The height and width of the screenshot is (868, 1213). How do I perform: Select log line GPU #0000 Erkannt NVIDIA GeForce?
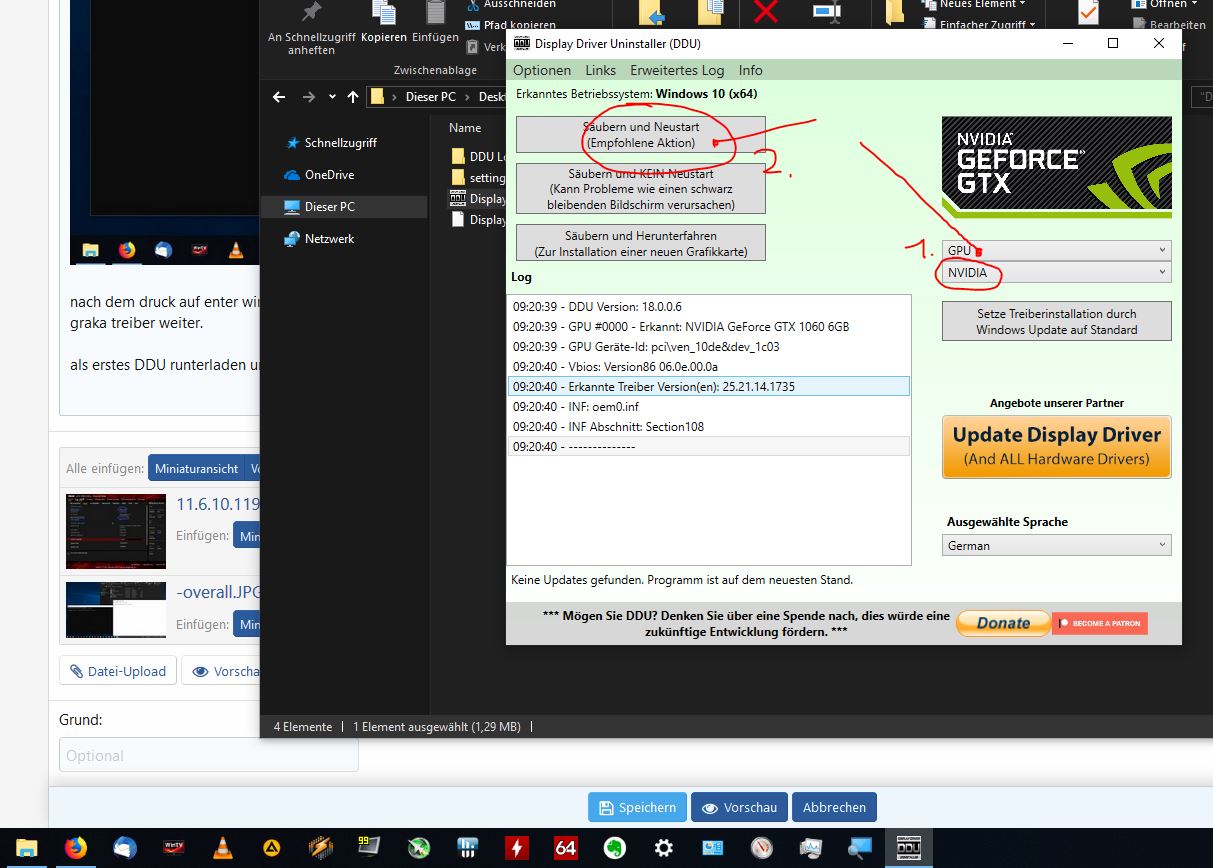coord(709,326)
